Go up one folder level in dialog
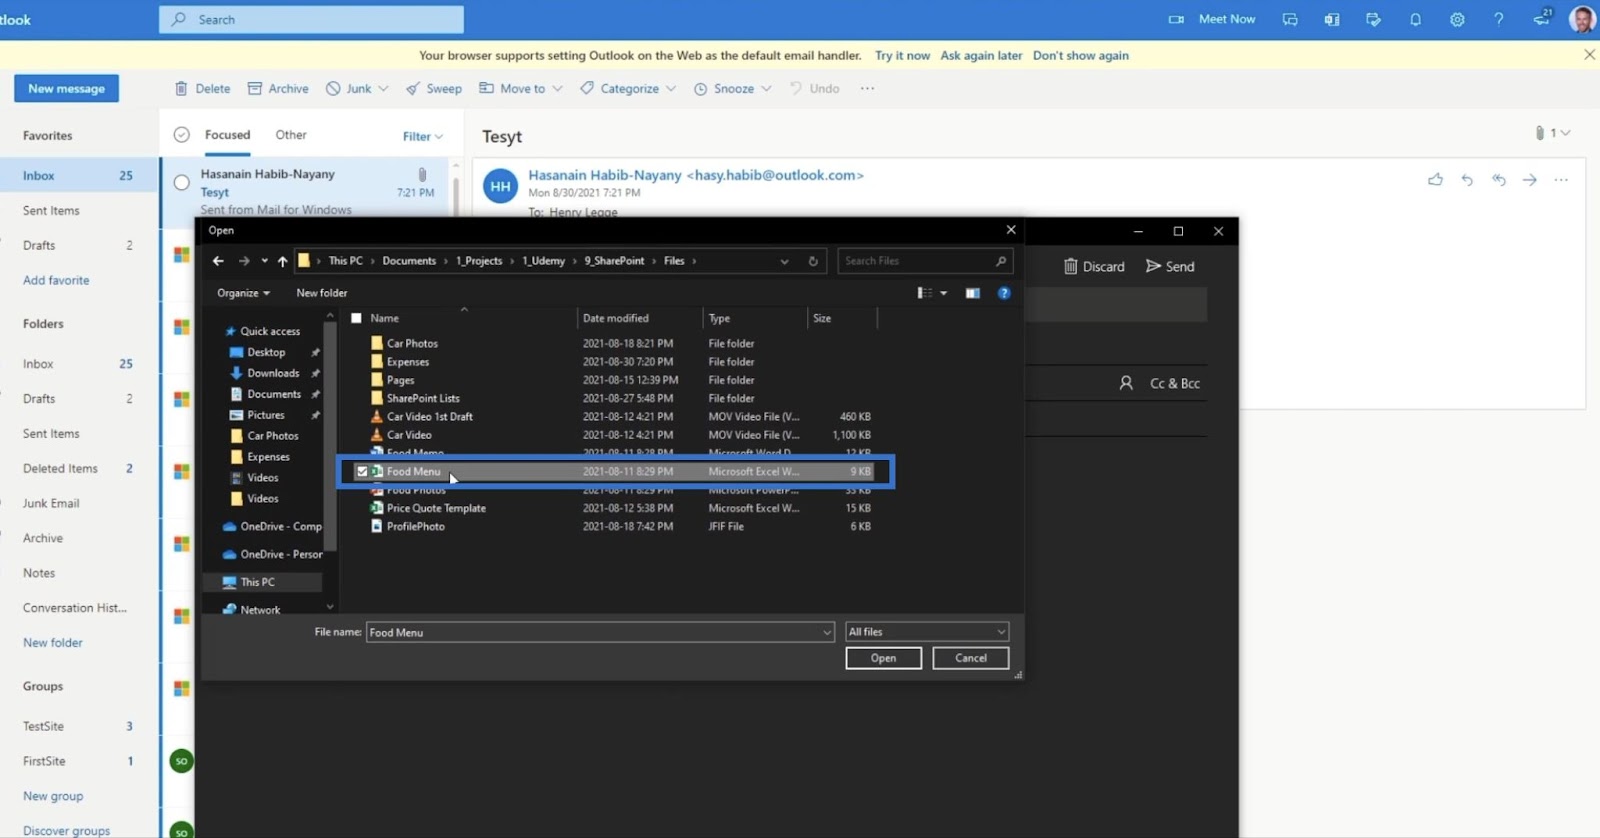This screenshot has width=1600, height=838. pos(282,261)
